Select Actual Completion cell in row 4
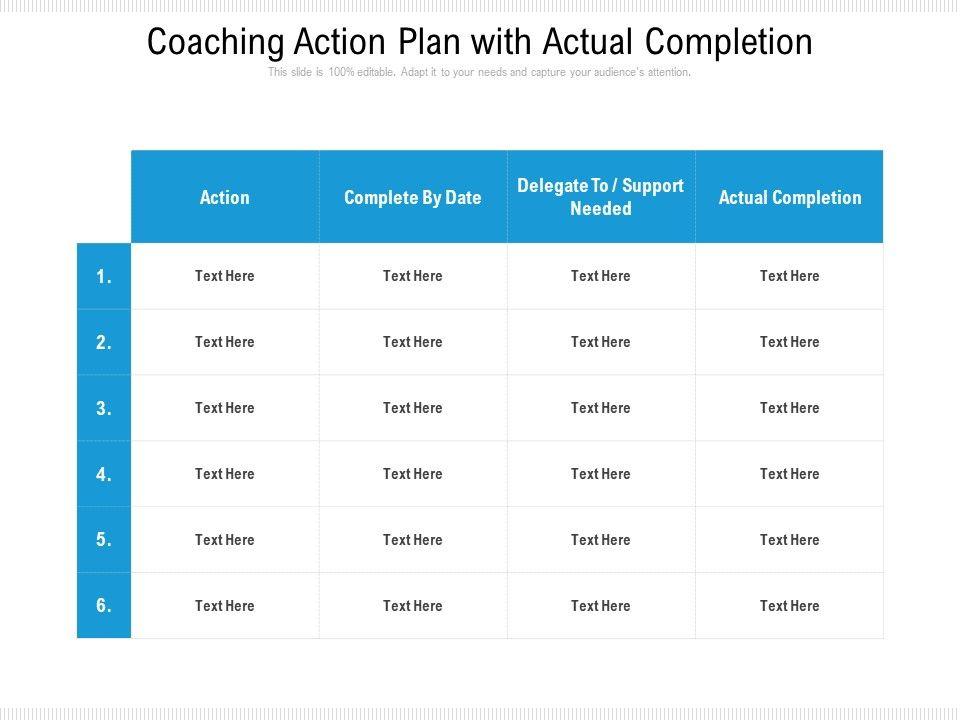This screenshot has width=960, height=720. (x=789, y=474)
